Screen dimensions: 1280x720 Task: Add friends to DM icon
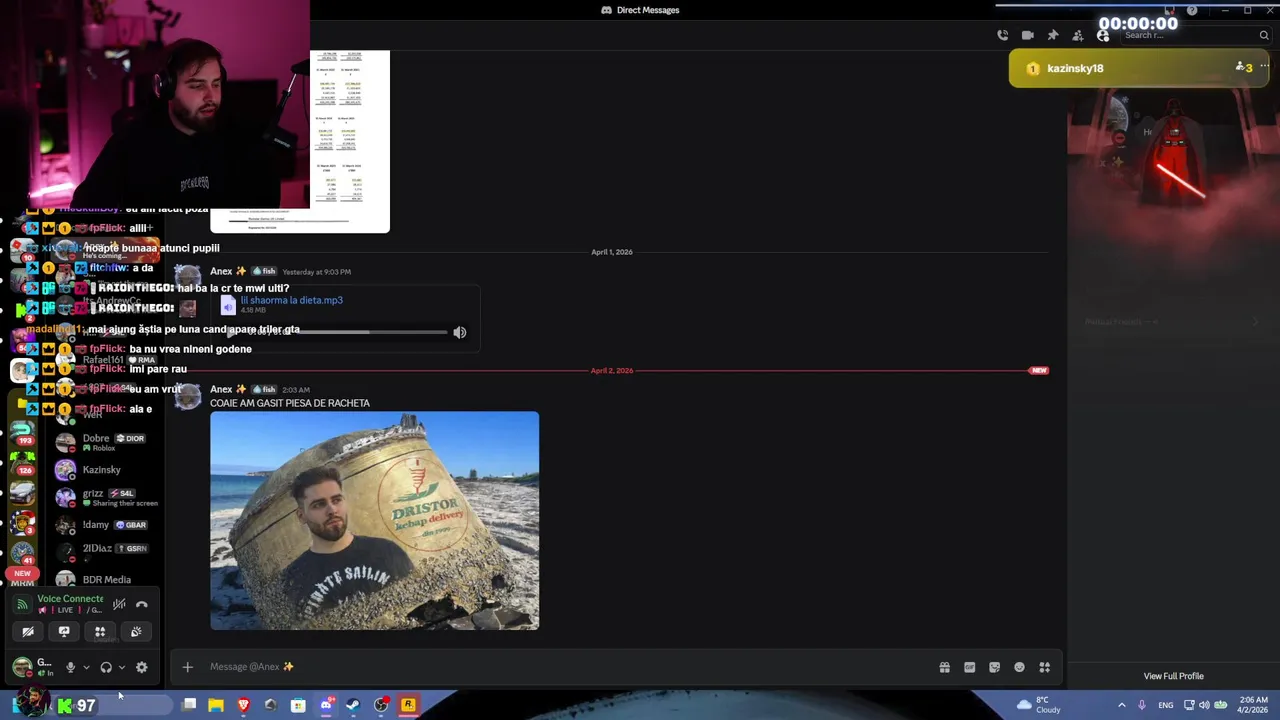(x=1077, y=35)
